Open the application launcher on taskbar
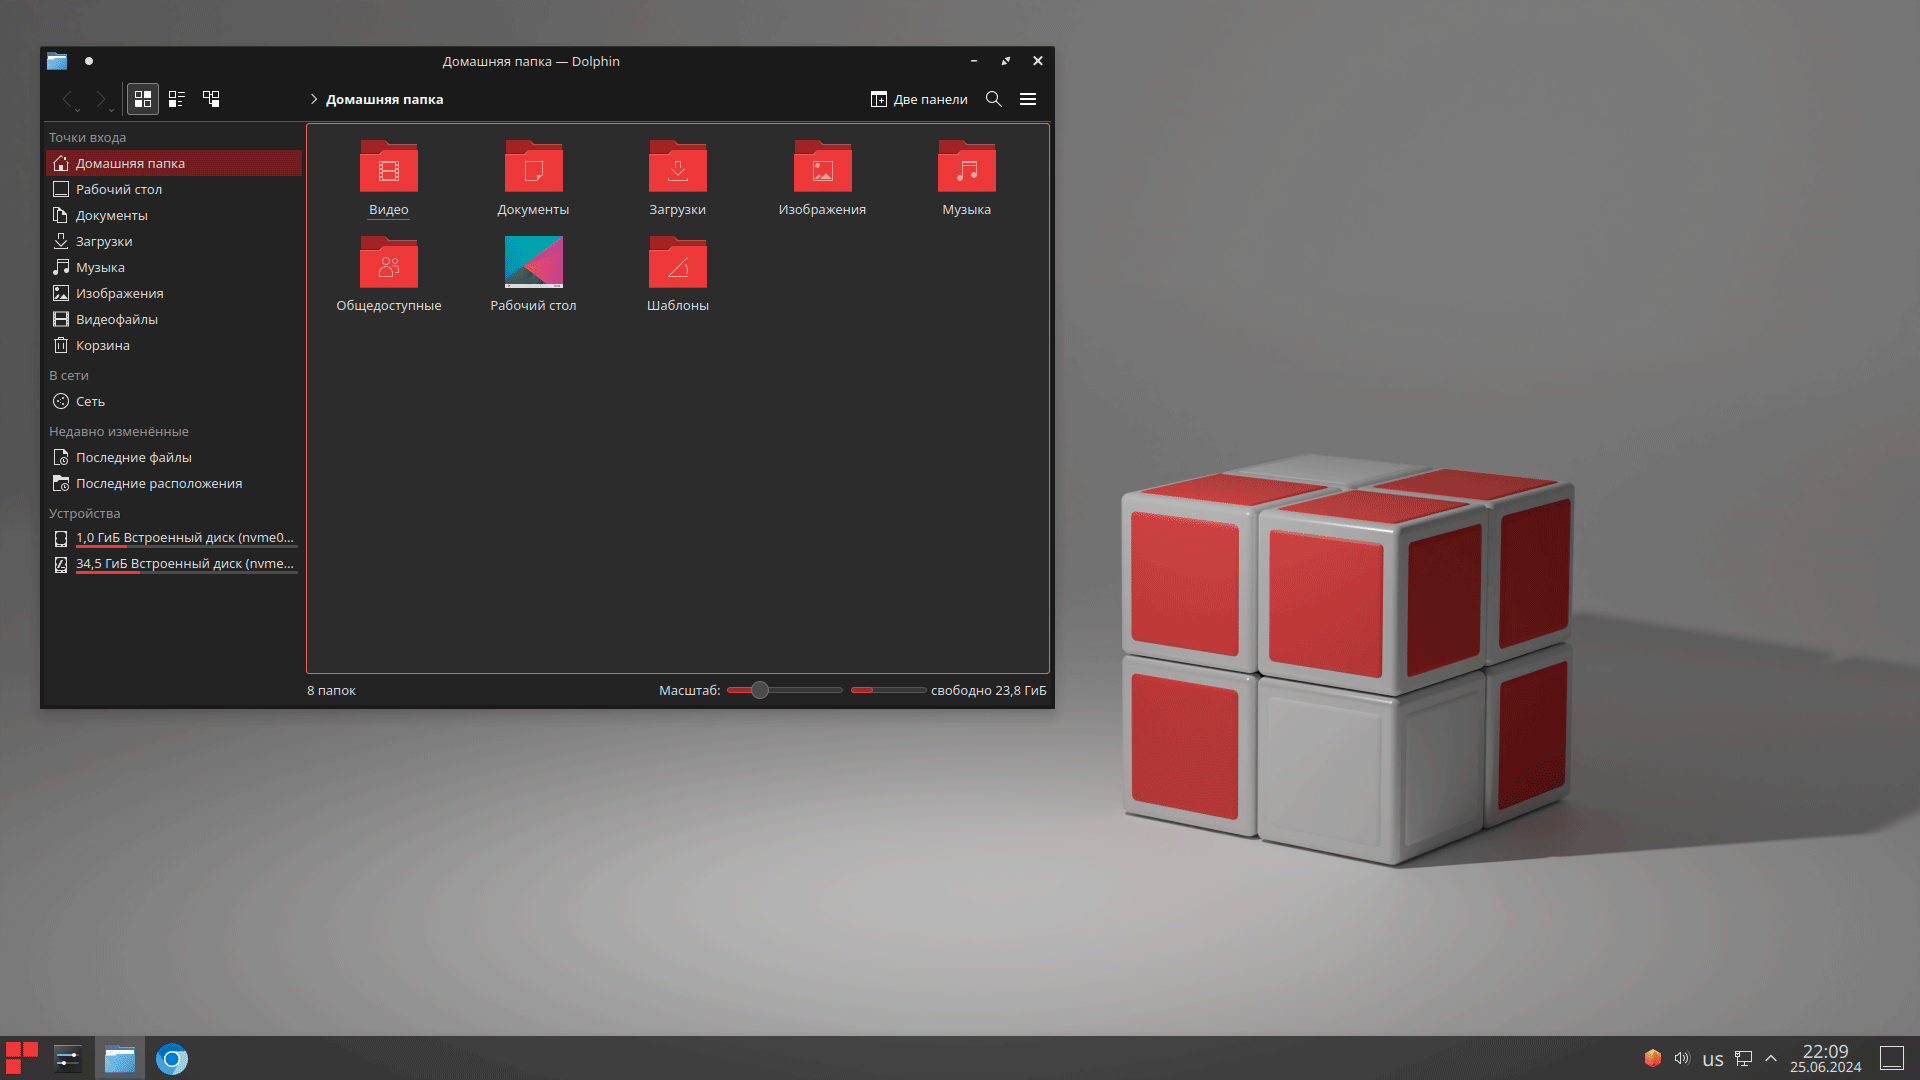 coord(21,1058)
